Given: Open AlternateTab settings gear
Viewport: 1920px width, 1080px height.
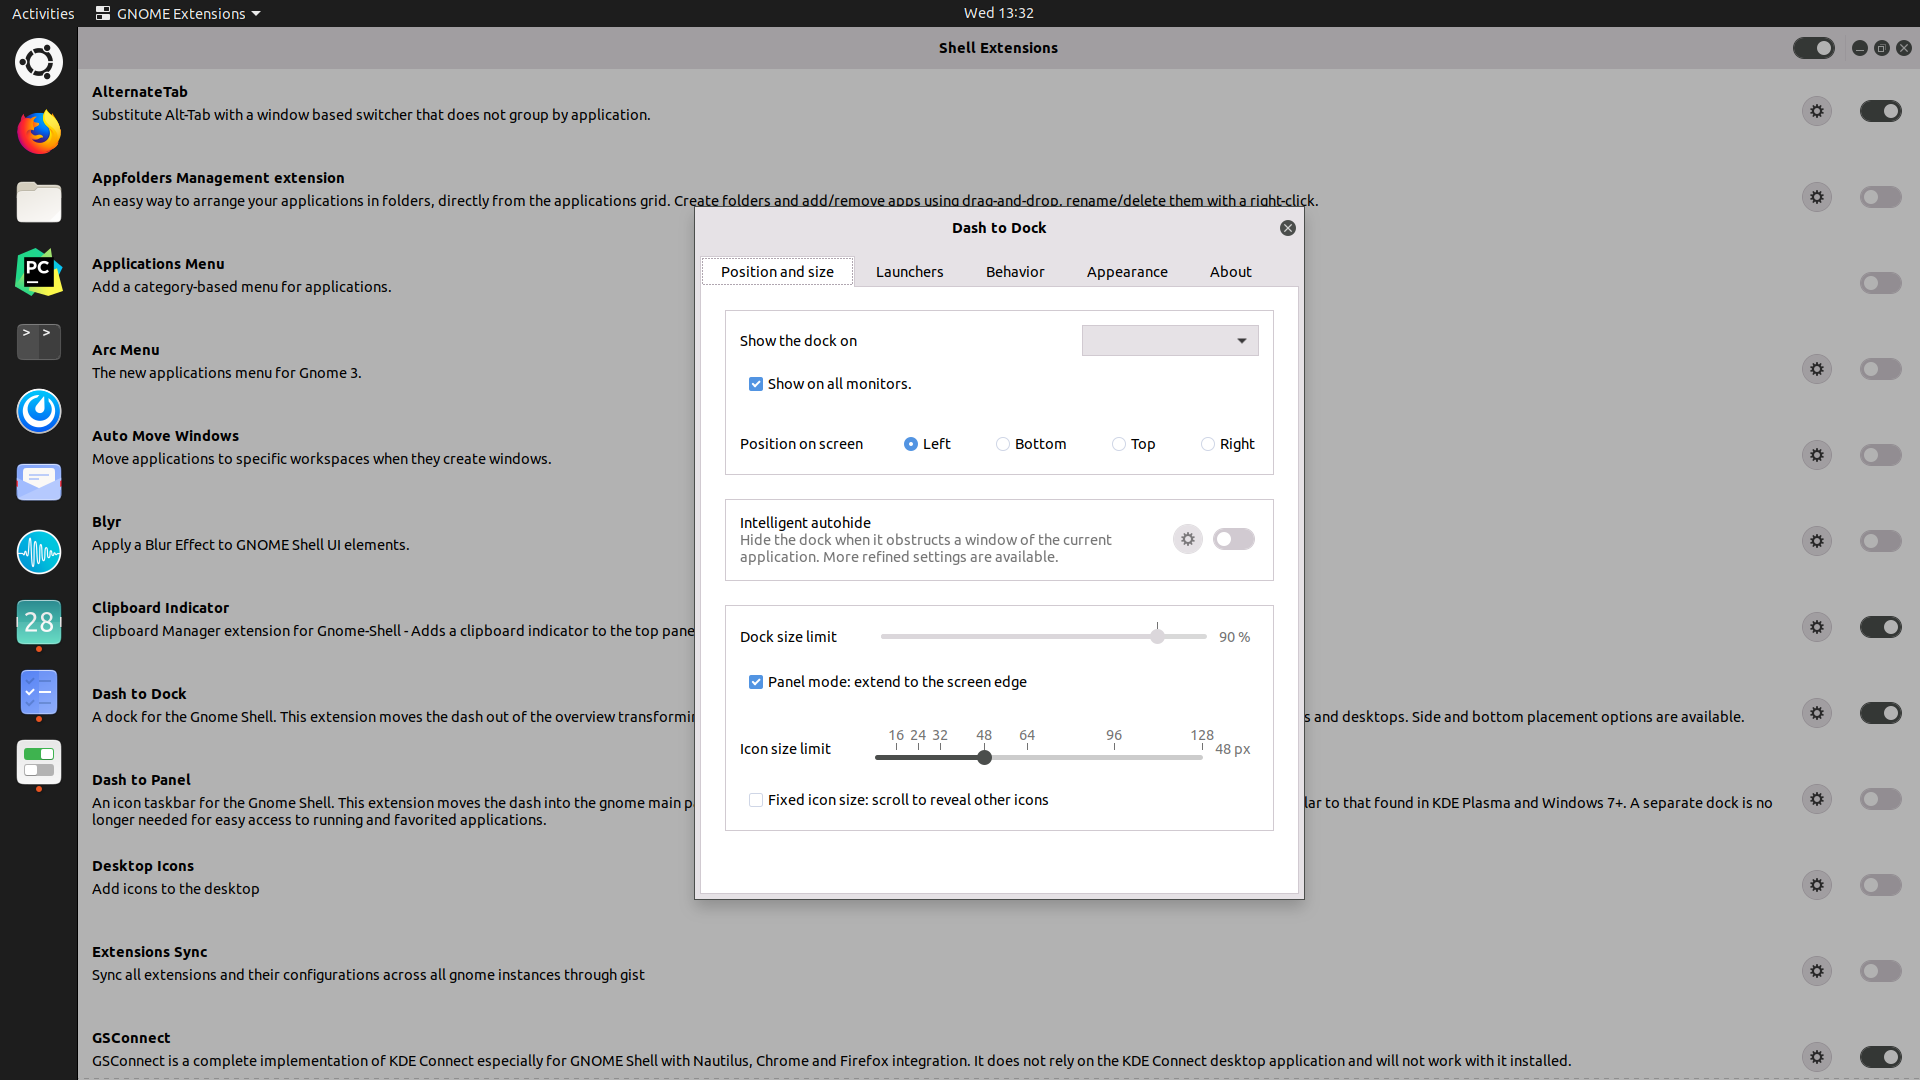Looking at the screenshot, I should (x=1817, y=111).
